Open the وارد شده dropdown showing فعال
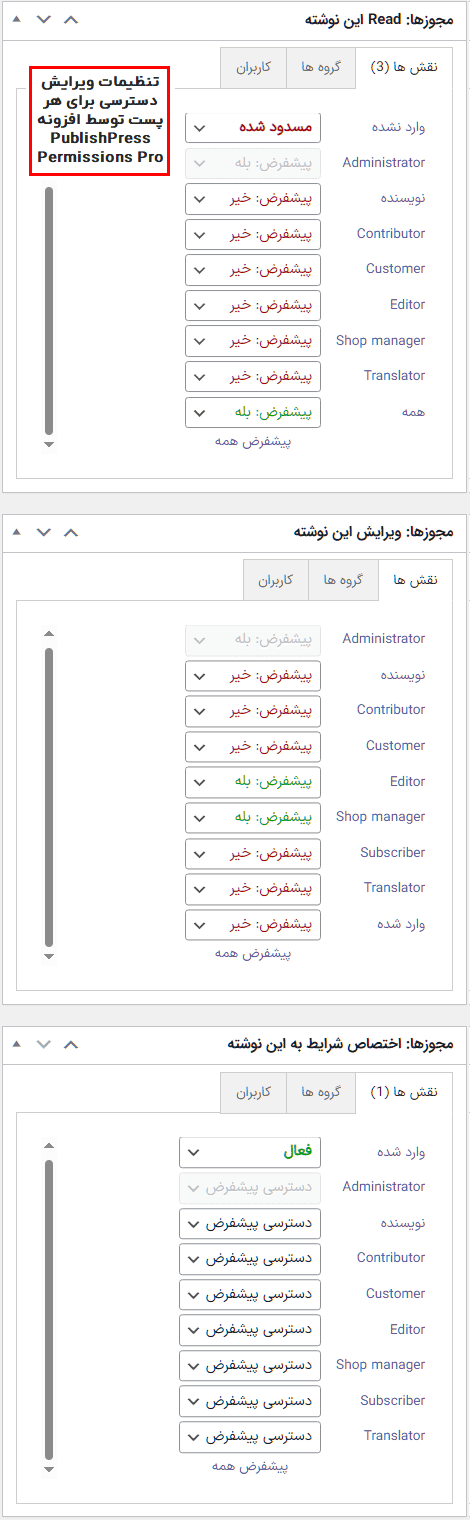Image resolution: width=470 pixels, height=1520 pixels. pos(250,1152)
